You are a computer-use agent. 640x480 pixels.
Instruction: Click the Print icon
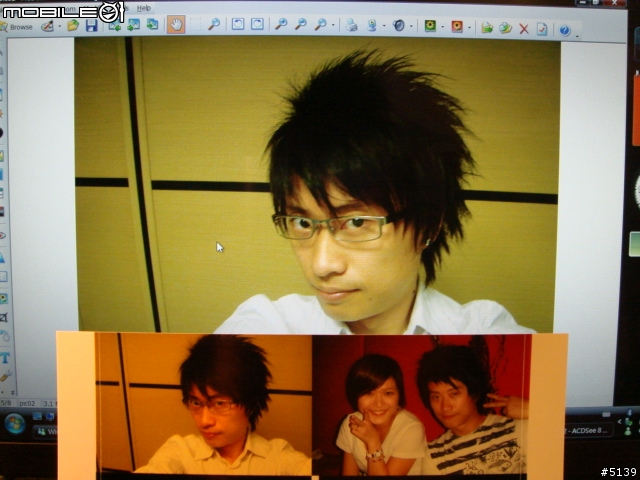click(351, 25)
